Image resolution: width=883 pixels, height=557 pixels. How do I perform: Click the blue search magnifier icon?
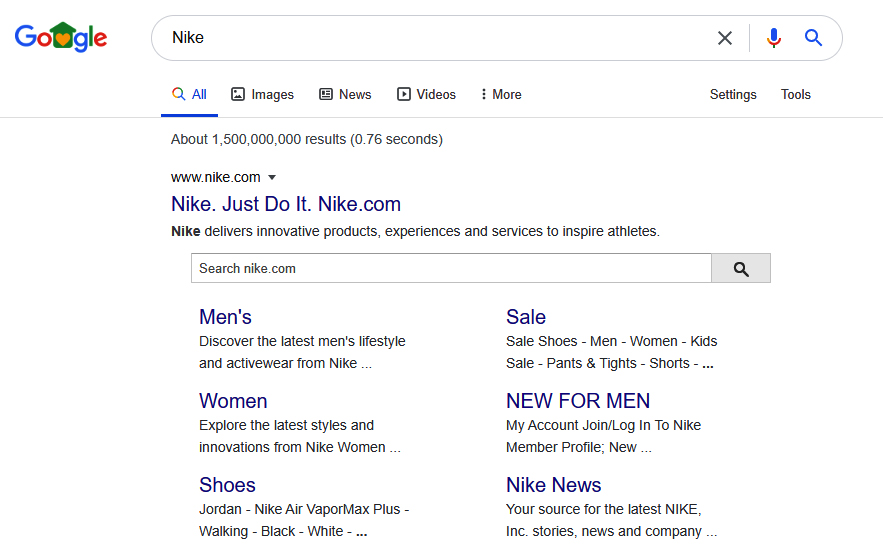click(x=813, y=38)
